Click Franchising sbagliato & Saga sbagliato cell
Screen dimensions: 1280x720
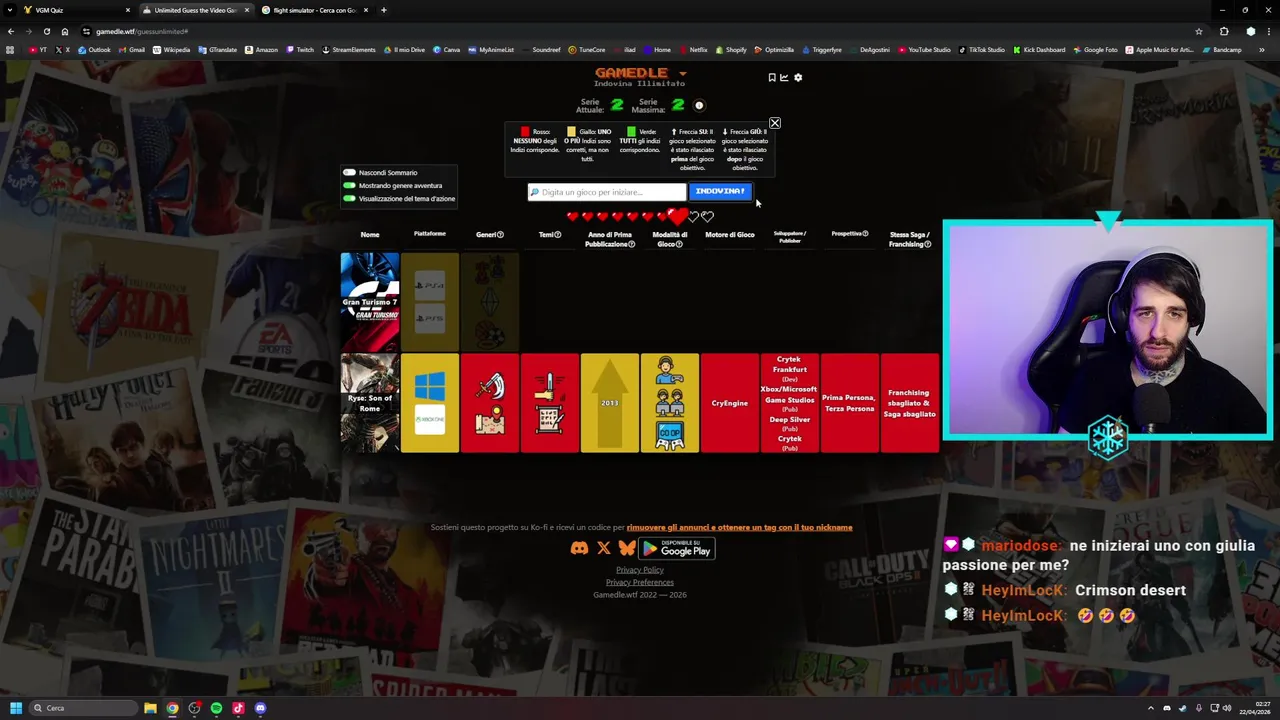(910, 403)
